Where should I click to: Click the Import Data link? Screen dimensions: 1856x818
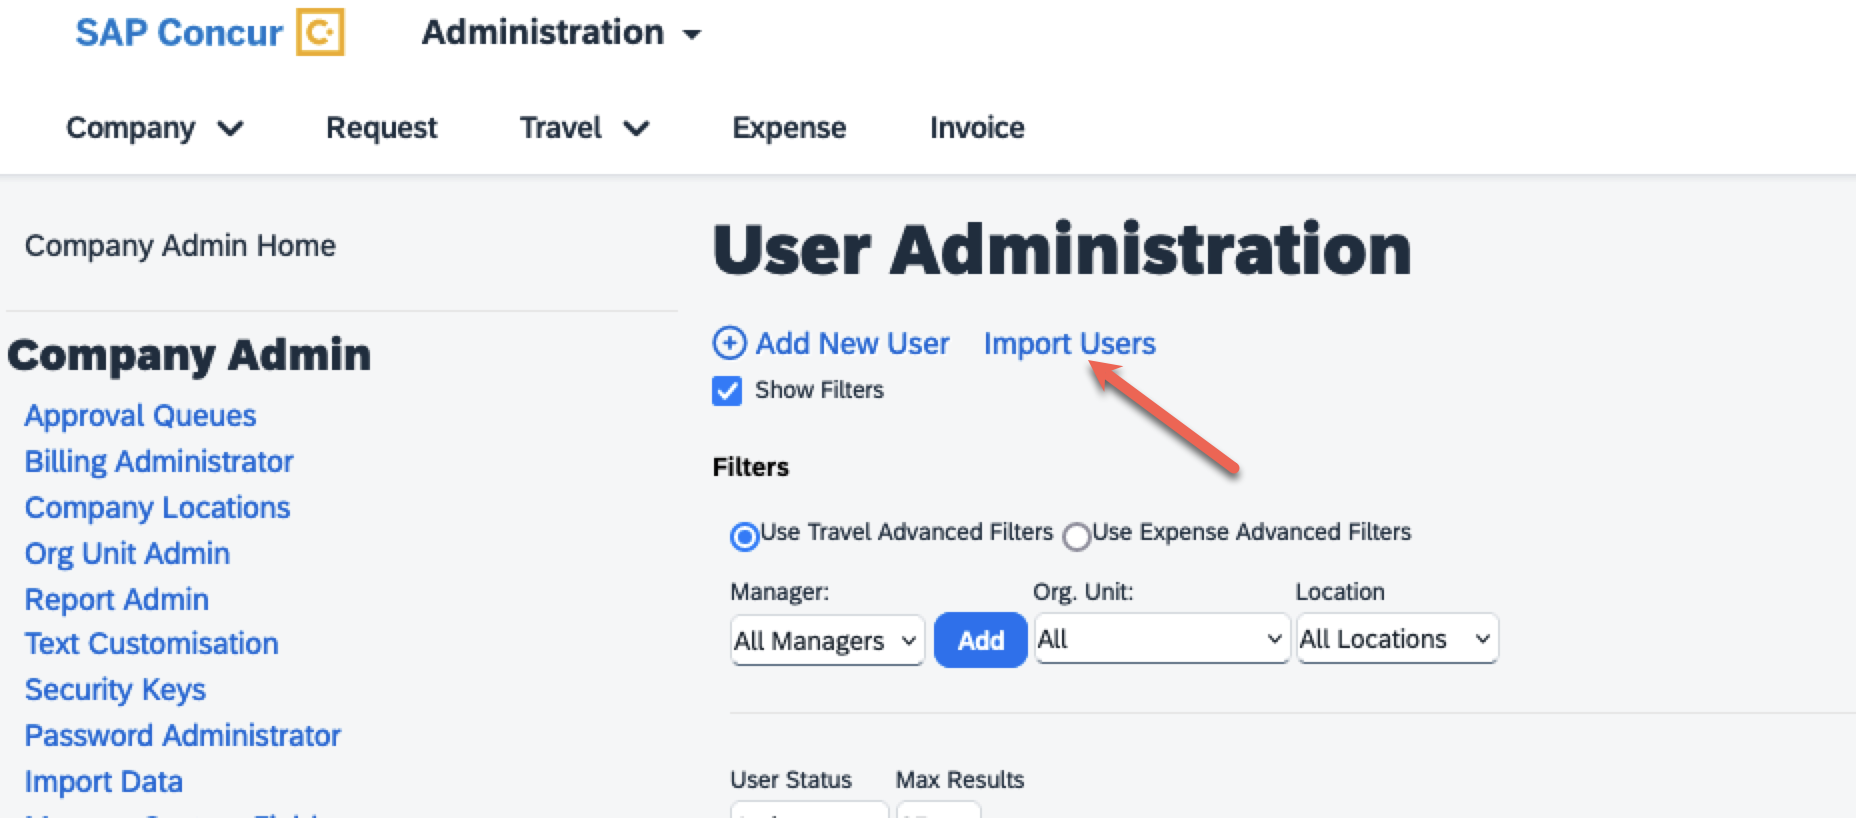pyautogui.click(x=104, y=782)
